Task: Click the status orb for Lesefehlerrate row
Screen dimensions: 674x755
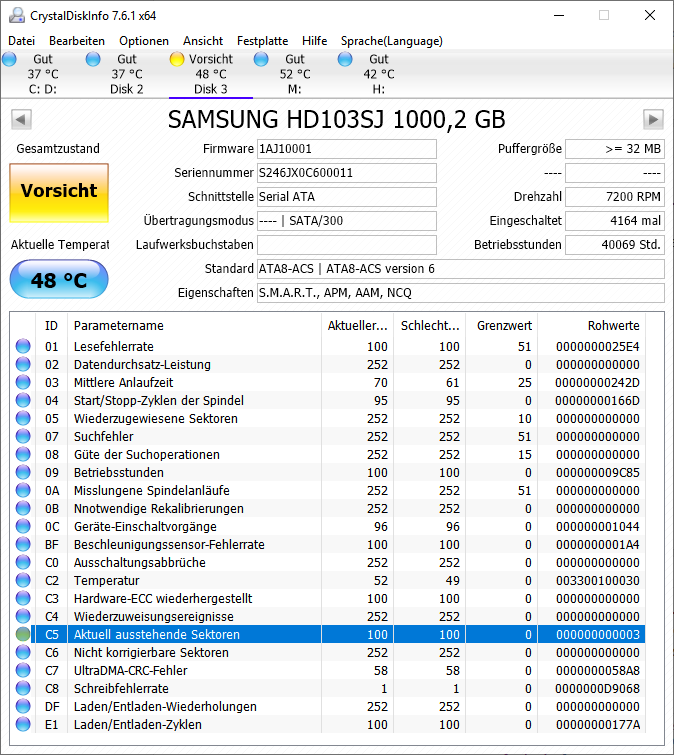Action: point(23,346)
